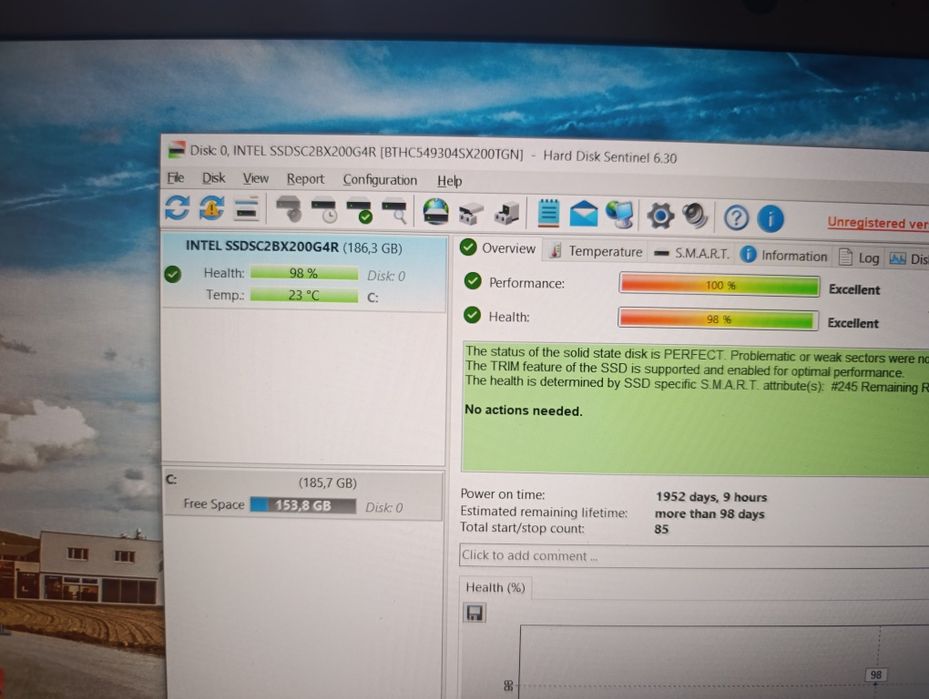
Task: Click the green check beside the left-panel Health row
Action: click(x=173, y=274)
